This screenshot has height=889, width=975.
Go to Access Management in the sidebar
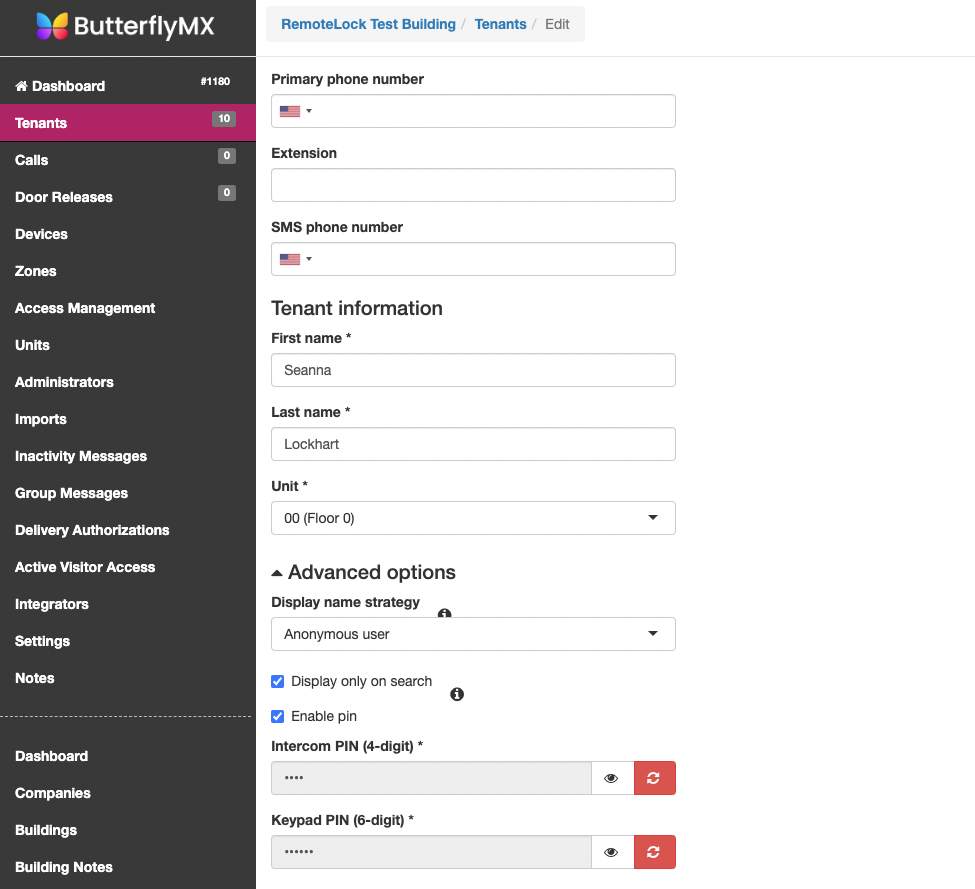coord(85,308)
